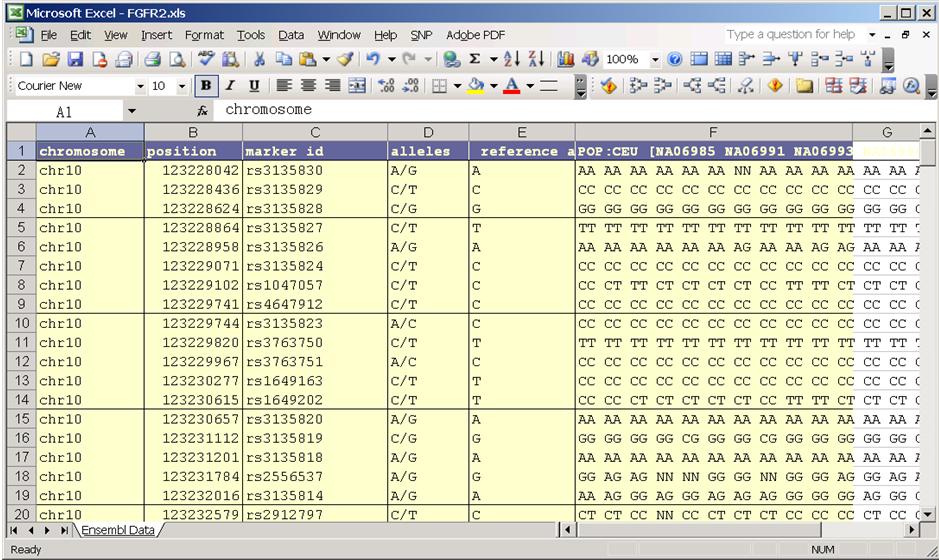Click the Save floppy disk icon
The height and width of the screenshot is (560, 939).
pyautogui.click(x=73, y=60)
